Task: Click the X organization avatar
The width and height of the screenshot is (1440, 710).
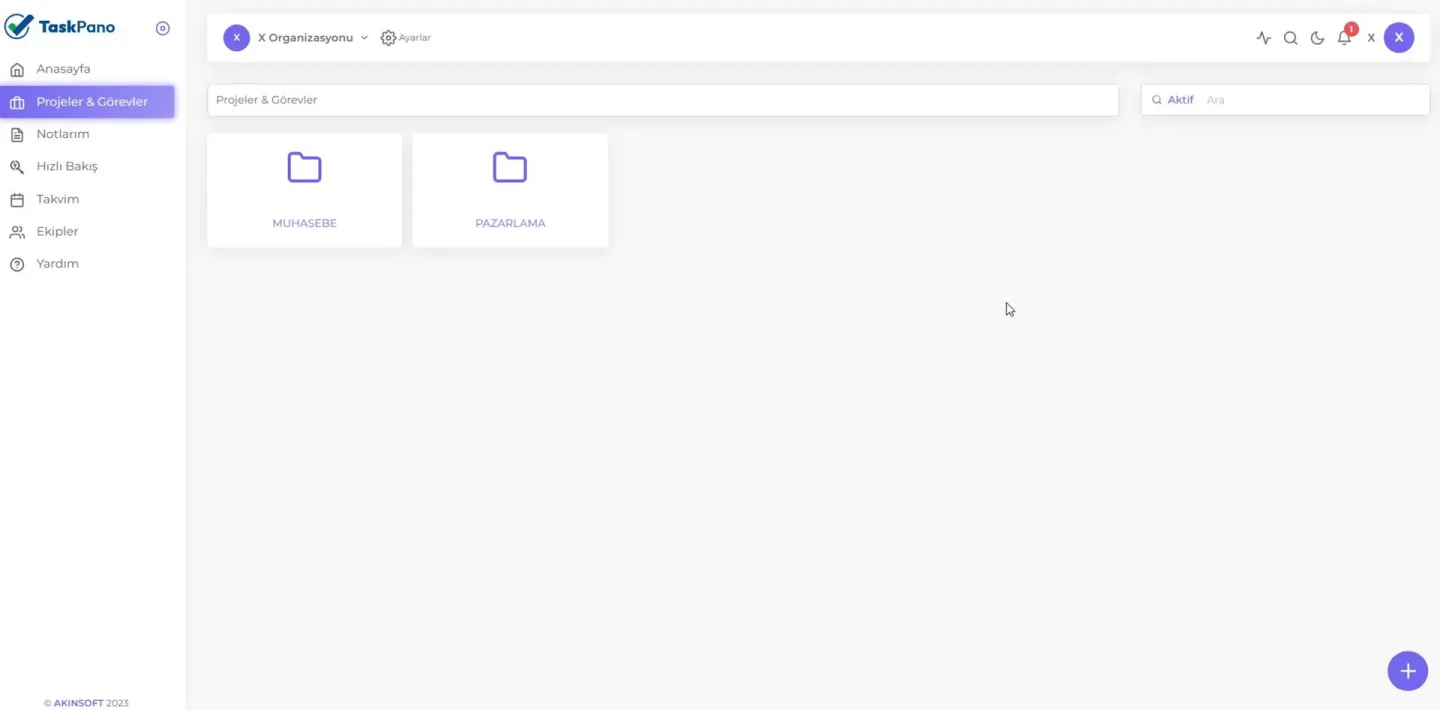Action: [x=236, y=38]
